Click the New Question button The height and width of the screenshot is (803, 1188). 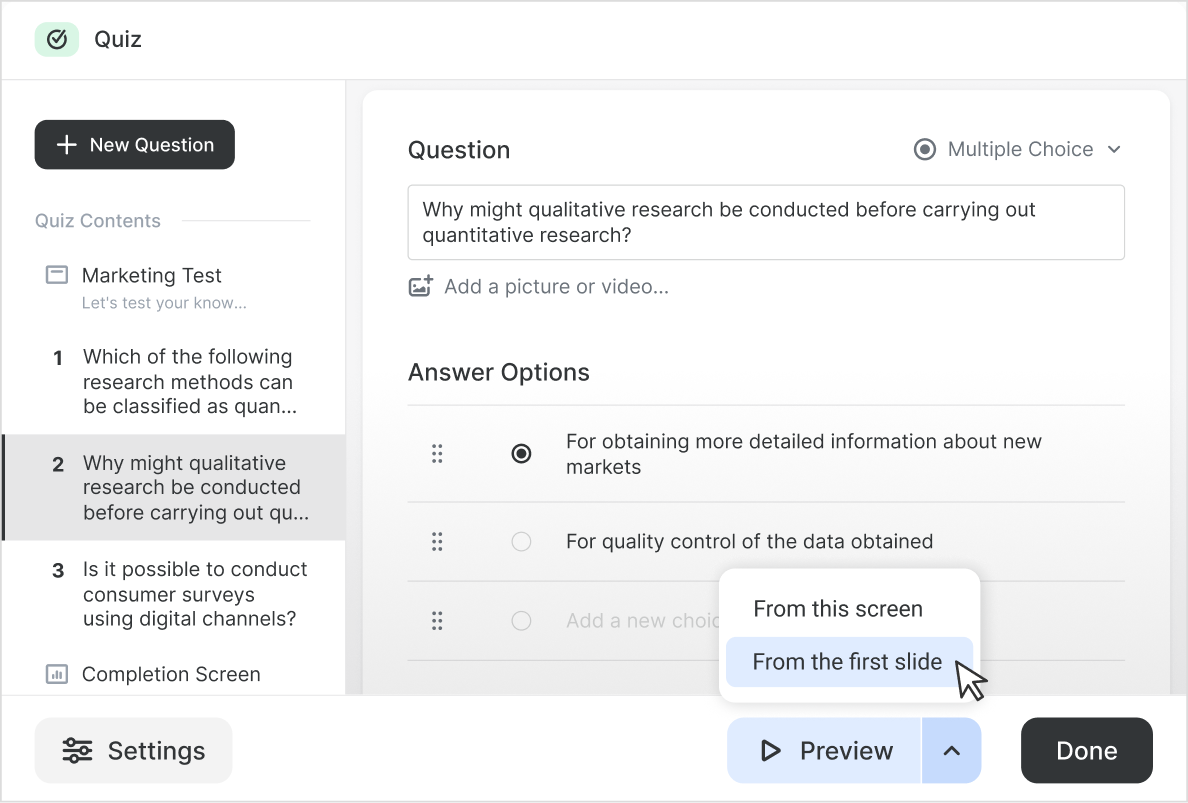pos(135,145)
